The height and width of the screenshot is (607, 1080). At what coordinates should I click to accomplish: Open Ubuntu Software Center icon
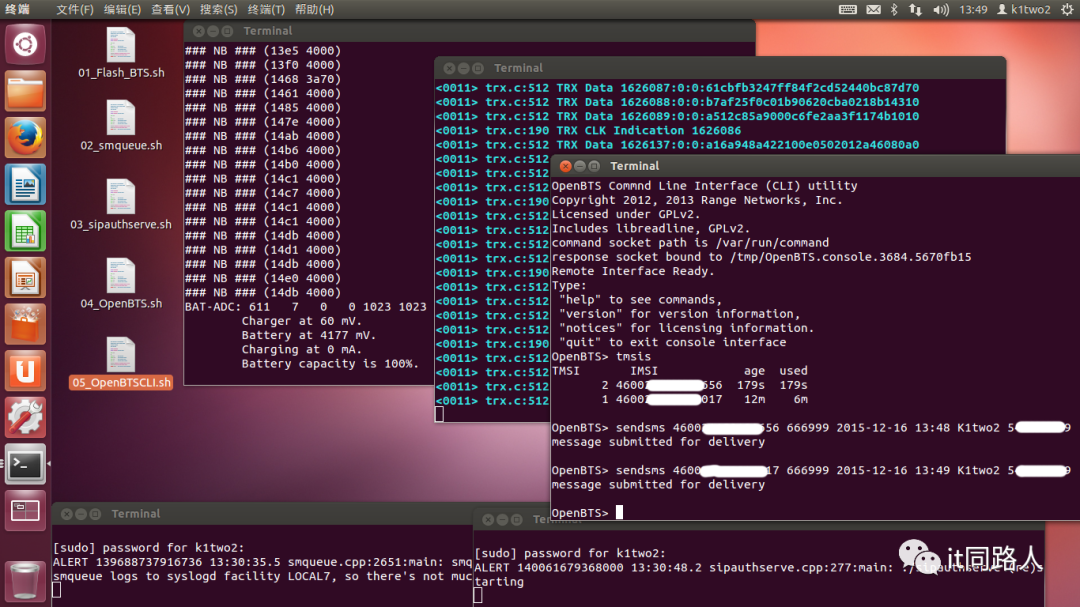(25, 324)
